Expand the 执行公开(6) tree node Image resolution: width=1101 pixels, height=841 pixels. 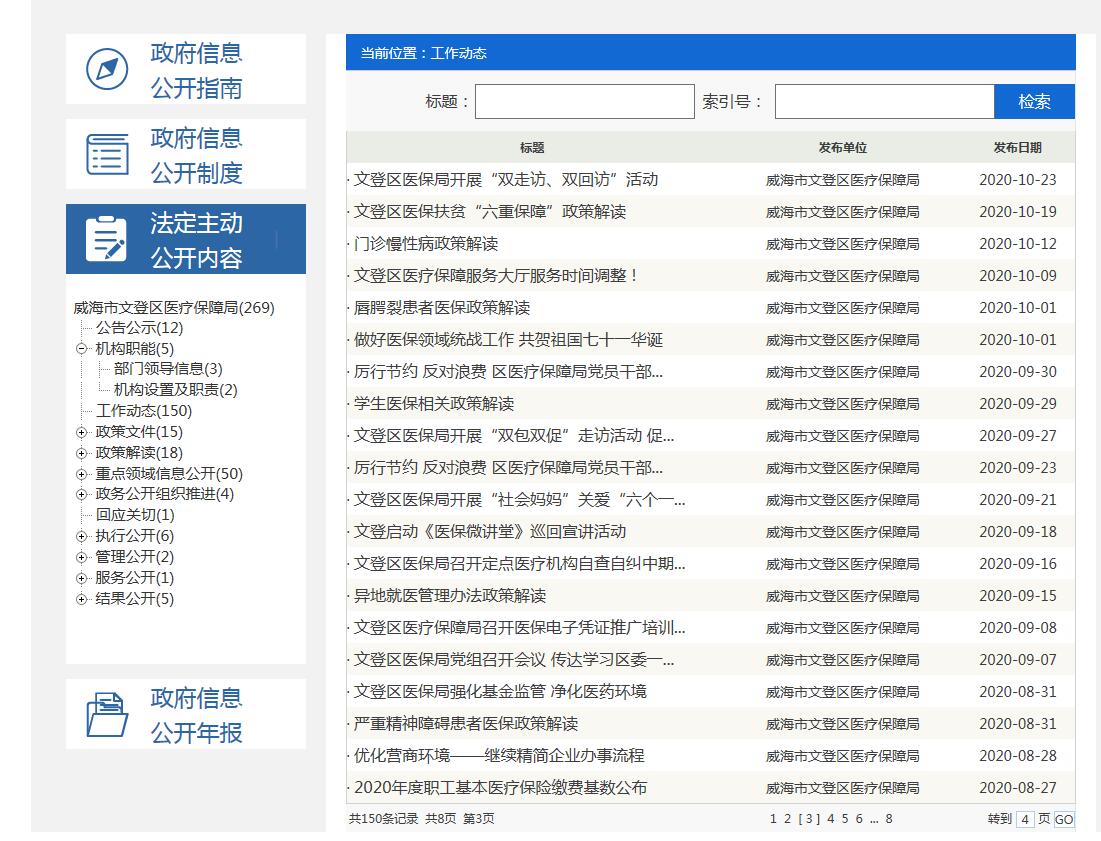(82, 536)
